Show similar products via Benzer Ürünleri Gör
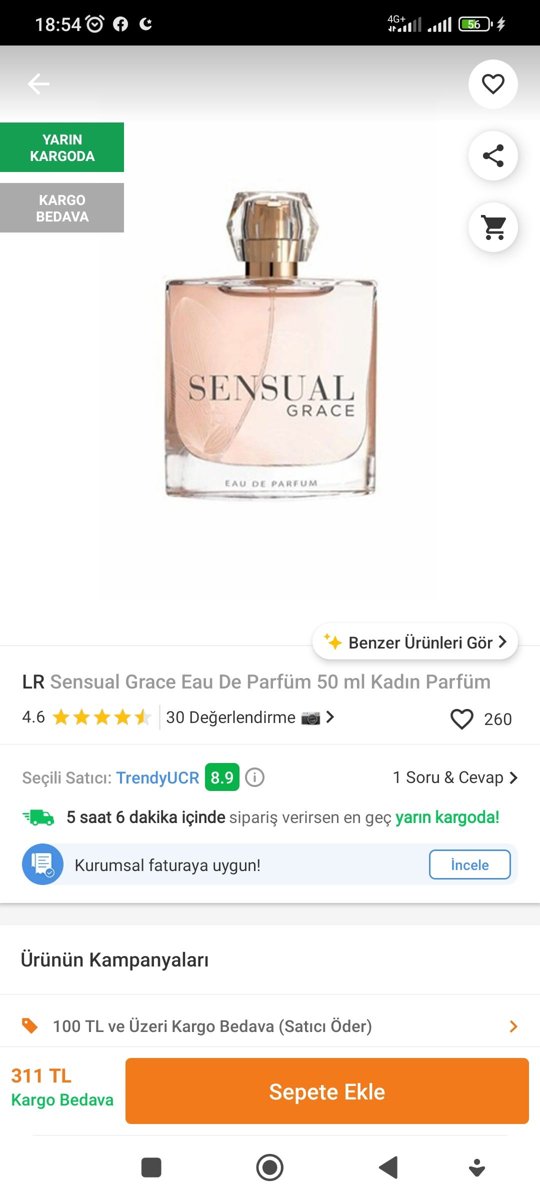540x1200 pixels. [415, 642]
